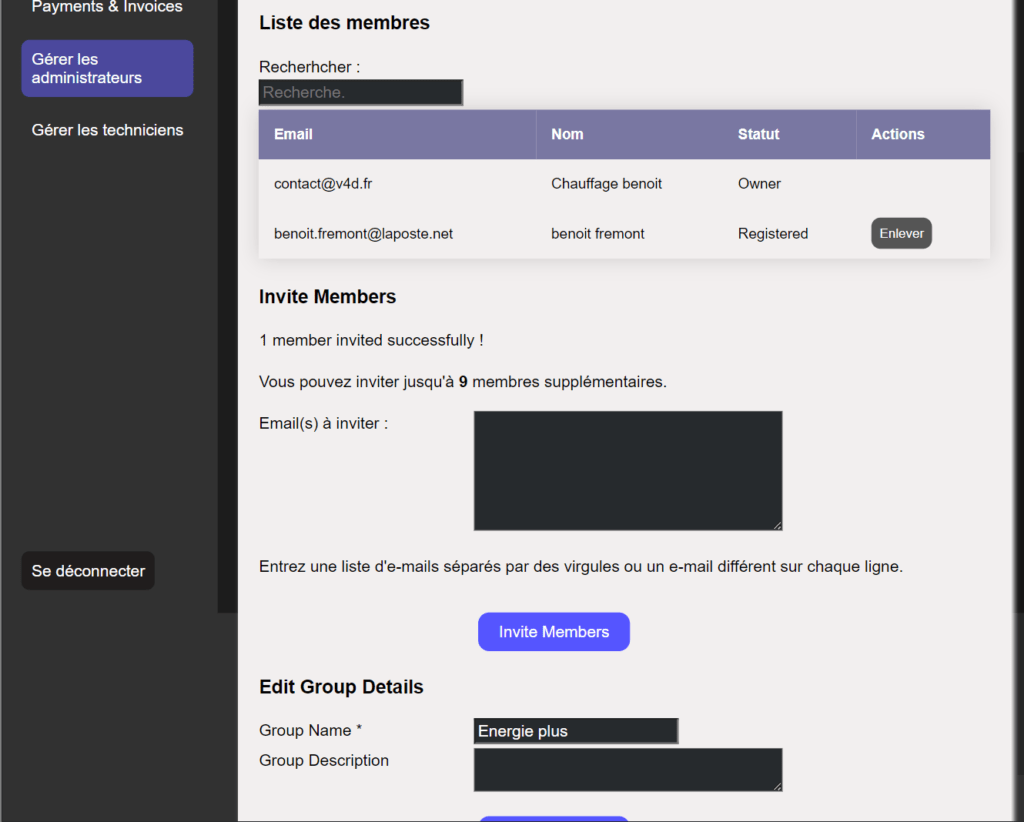Viewport: 1024px width, 822px height.
Task: Open Payments & Invoices in sidebar
Action: [x=107, y=8]
